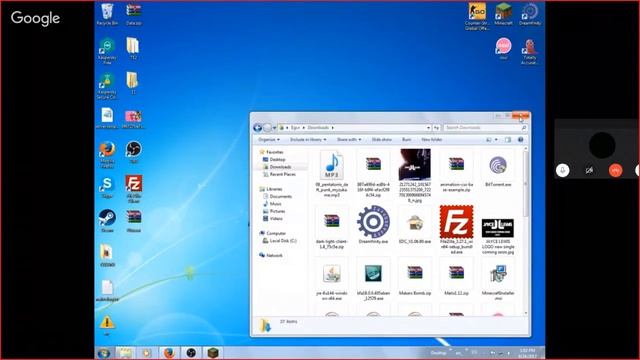Open Network in the navigation pane
Screen dimensions: 640x360
point(274,255)
